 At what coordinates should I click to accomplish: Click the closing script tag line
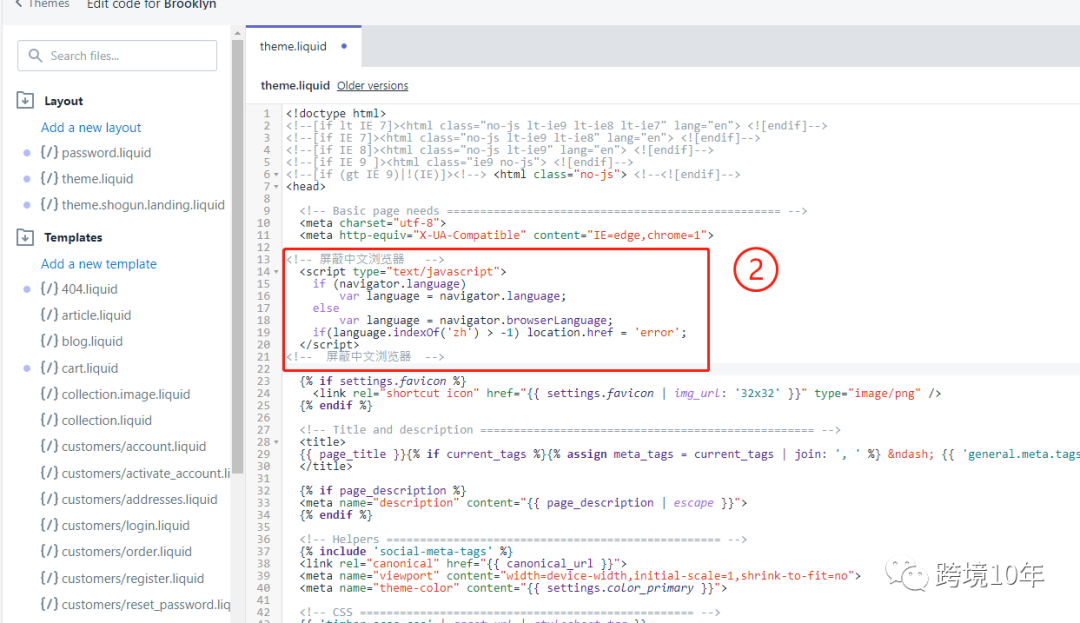[x=329, y=345]
